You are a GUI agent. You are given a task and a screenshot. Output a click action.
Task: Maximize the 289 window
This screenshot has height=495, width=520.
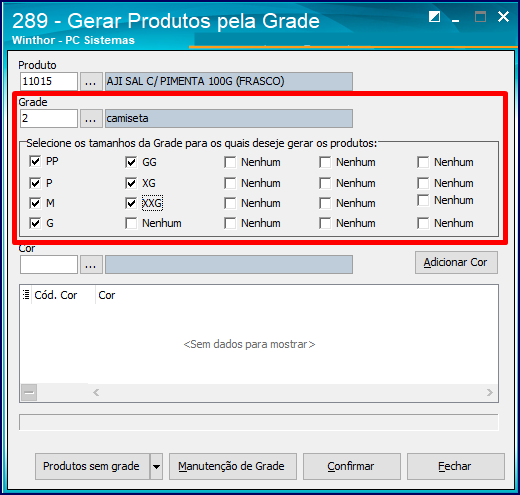(x=480, y=16)
